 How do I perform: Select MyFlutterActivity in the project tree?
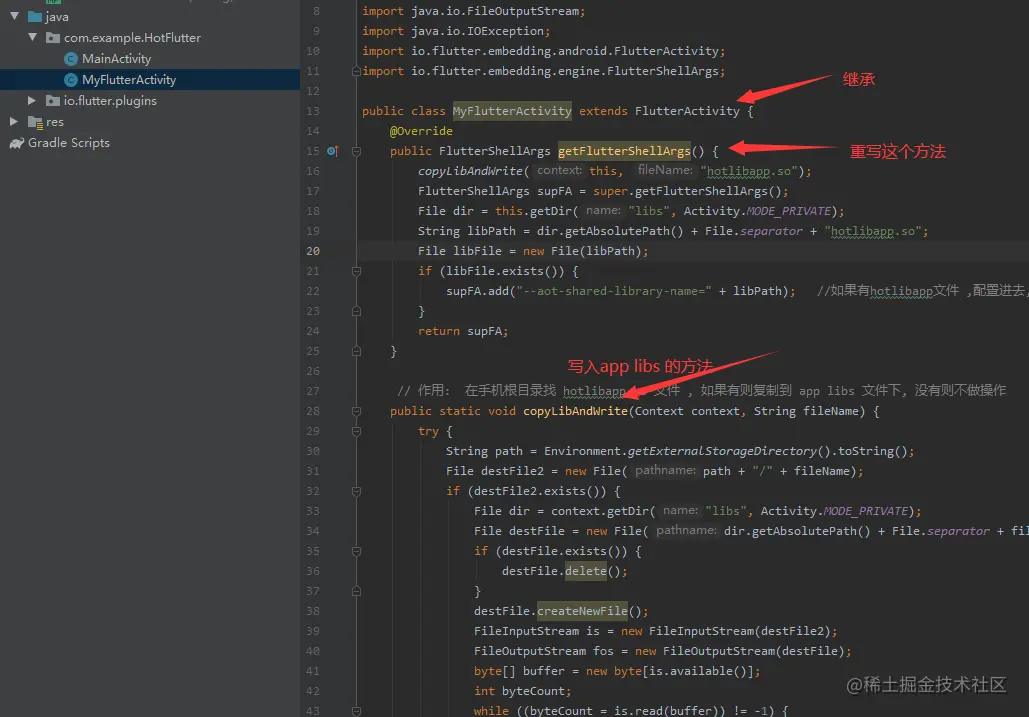(129, 80)
